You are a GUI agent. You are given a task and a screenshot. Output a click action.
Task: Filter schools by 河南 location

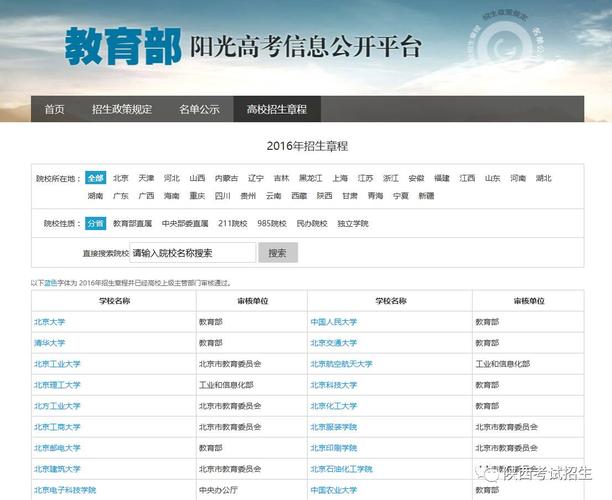click(x=518, y=178)
